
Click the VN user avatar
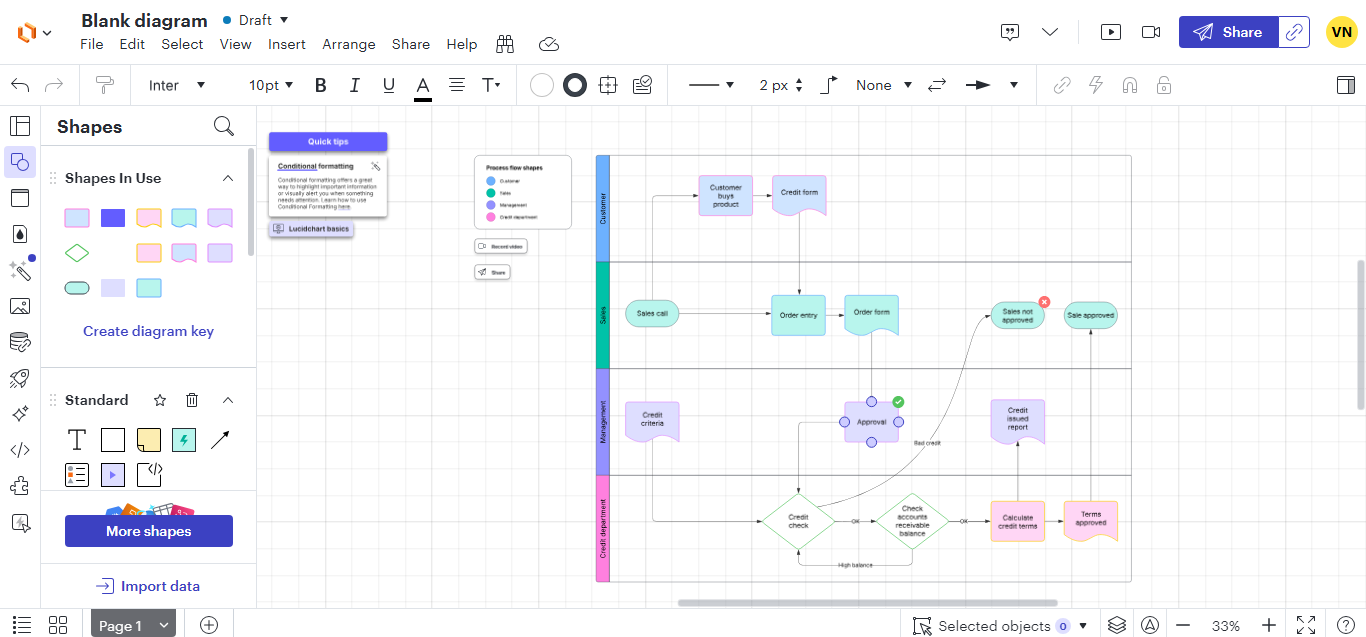point(1341,32)
